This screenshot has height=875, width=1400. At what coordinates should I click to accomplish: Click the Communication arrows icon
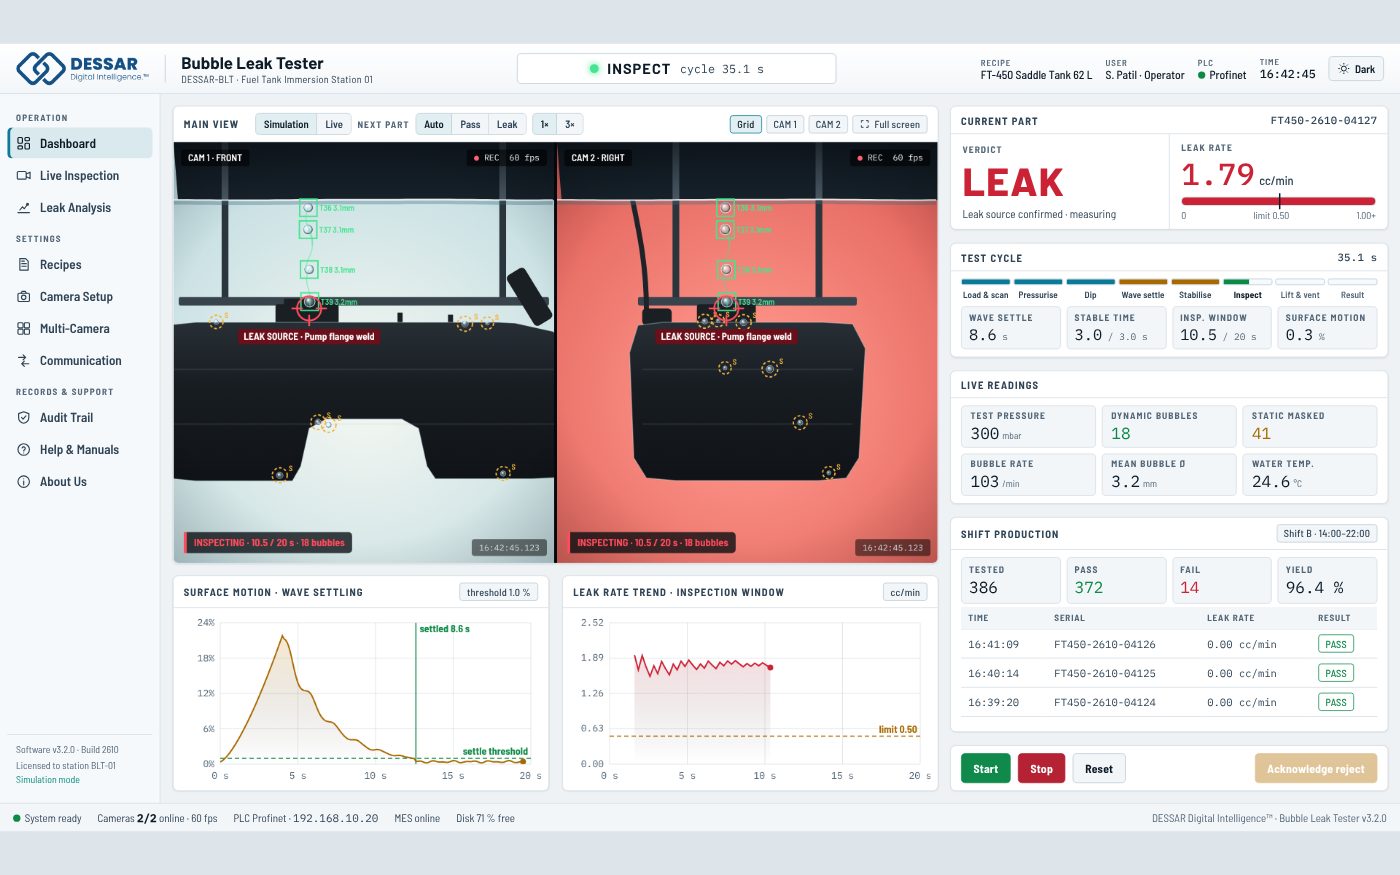point(24,360)
